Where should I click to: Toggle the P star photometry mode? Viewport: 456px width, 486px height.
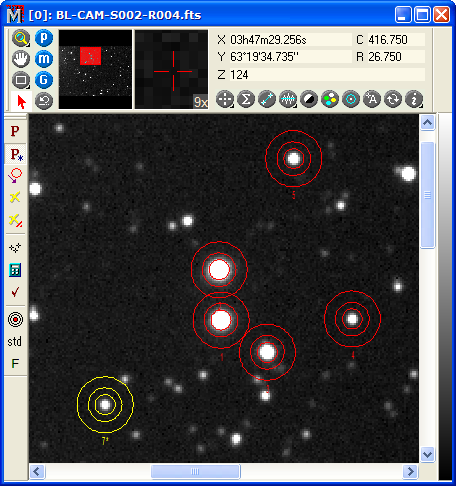coord(16,154)
